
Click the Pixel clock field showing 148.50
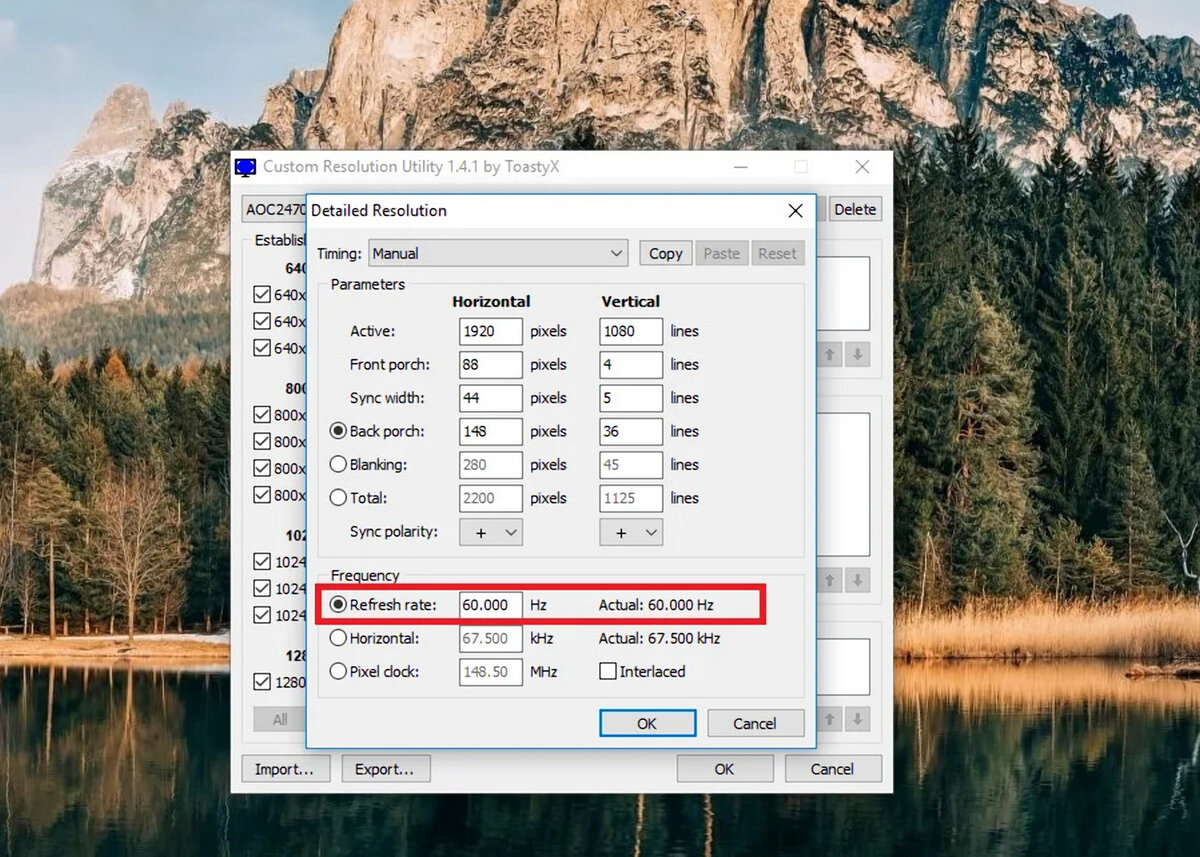(491, 671)
